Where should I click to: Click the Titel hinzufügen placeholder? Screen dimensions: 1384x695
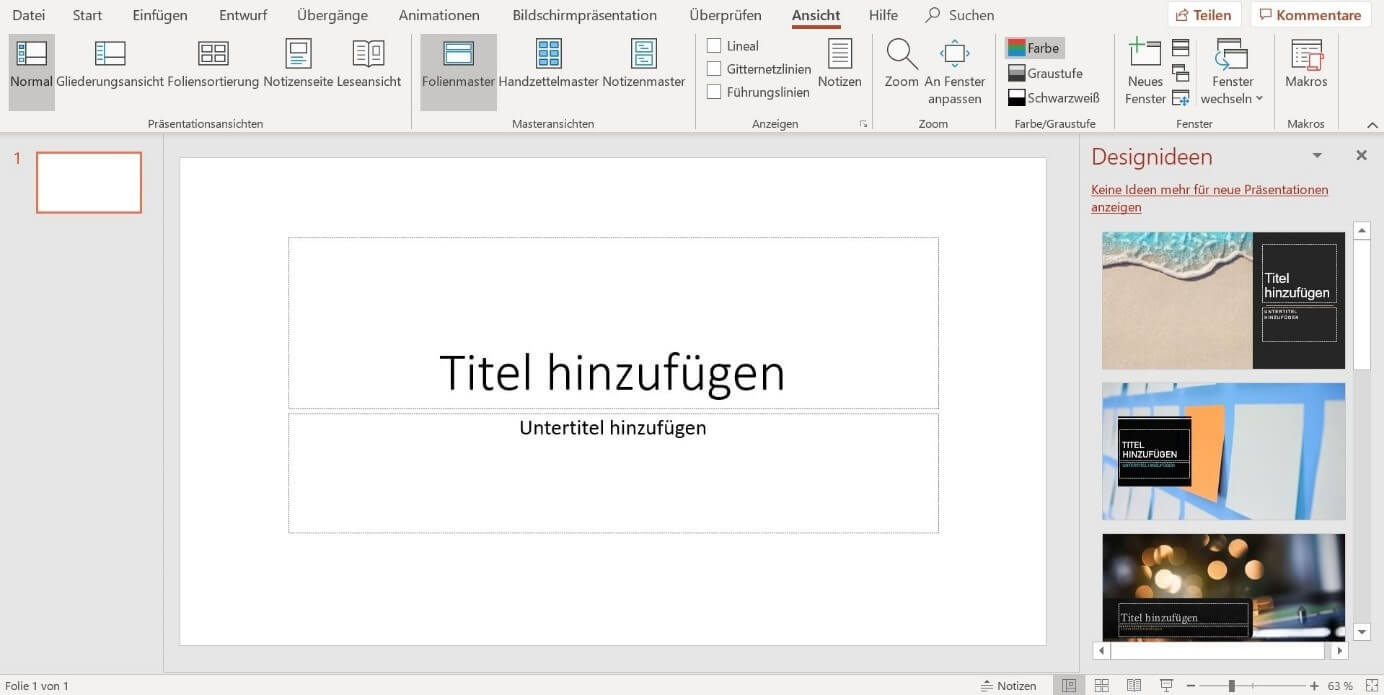pos(613,323)
